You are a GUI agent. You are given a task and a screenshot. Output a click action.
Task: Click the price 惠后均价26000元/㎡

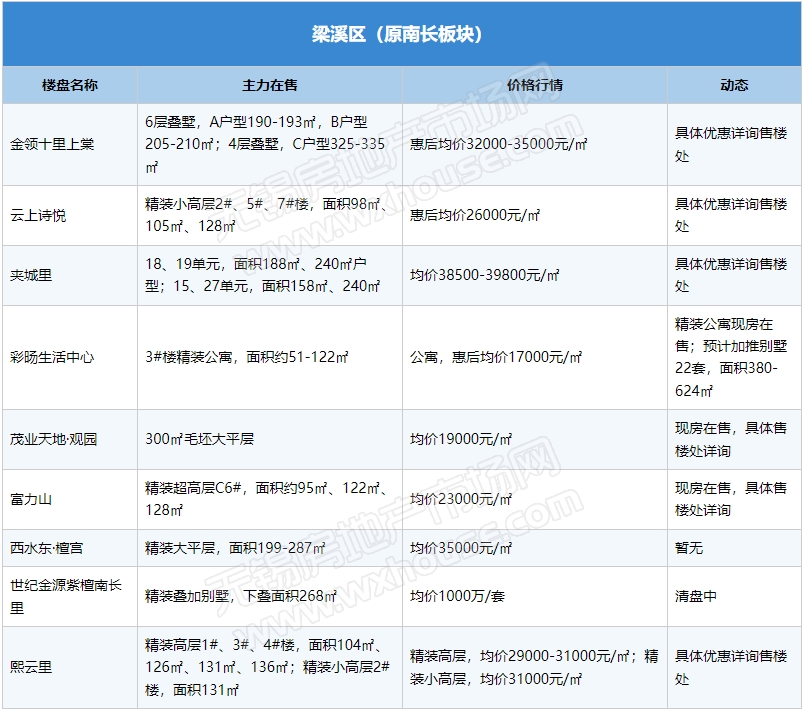tap(475, 215)
